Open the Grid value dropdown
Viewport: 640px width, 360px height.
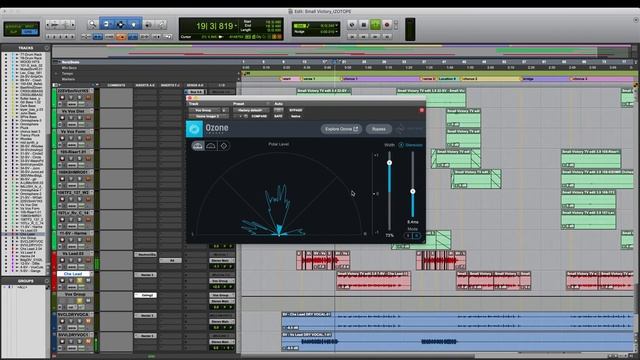[337, 26]
